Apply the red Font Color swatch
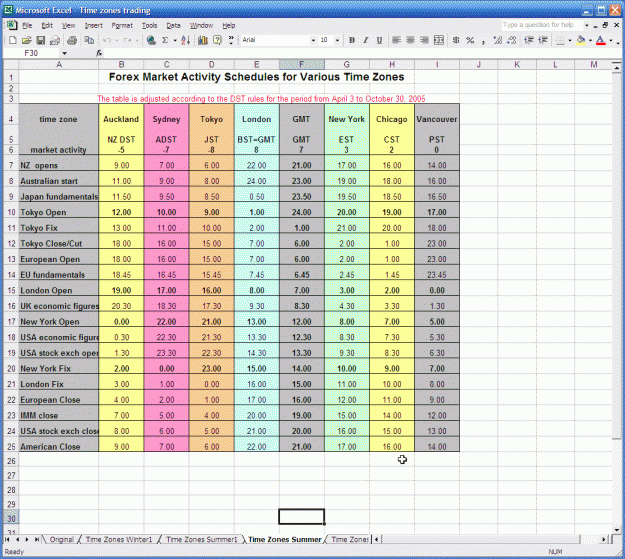Screen dimensions: 625x559 601,40
